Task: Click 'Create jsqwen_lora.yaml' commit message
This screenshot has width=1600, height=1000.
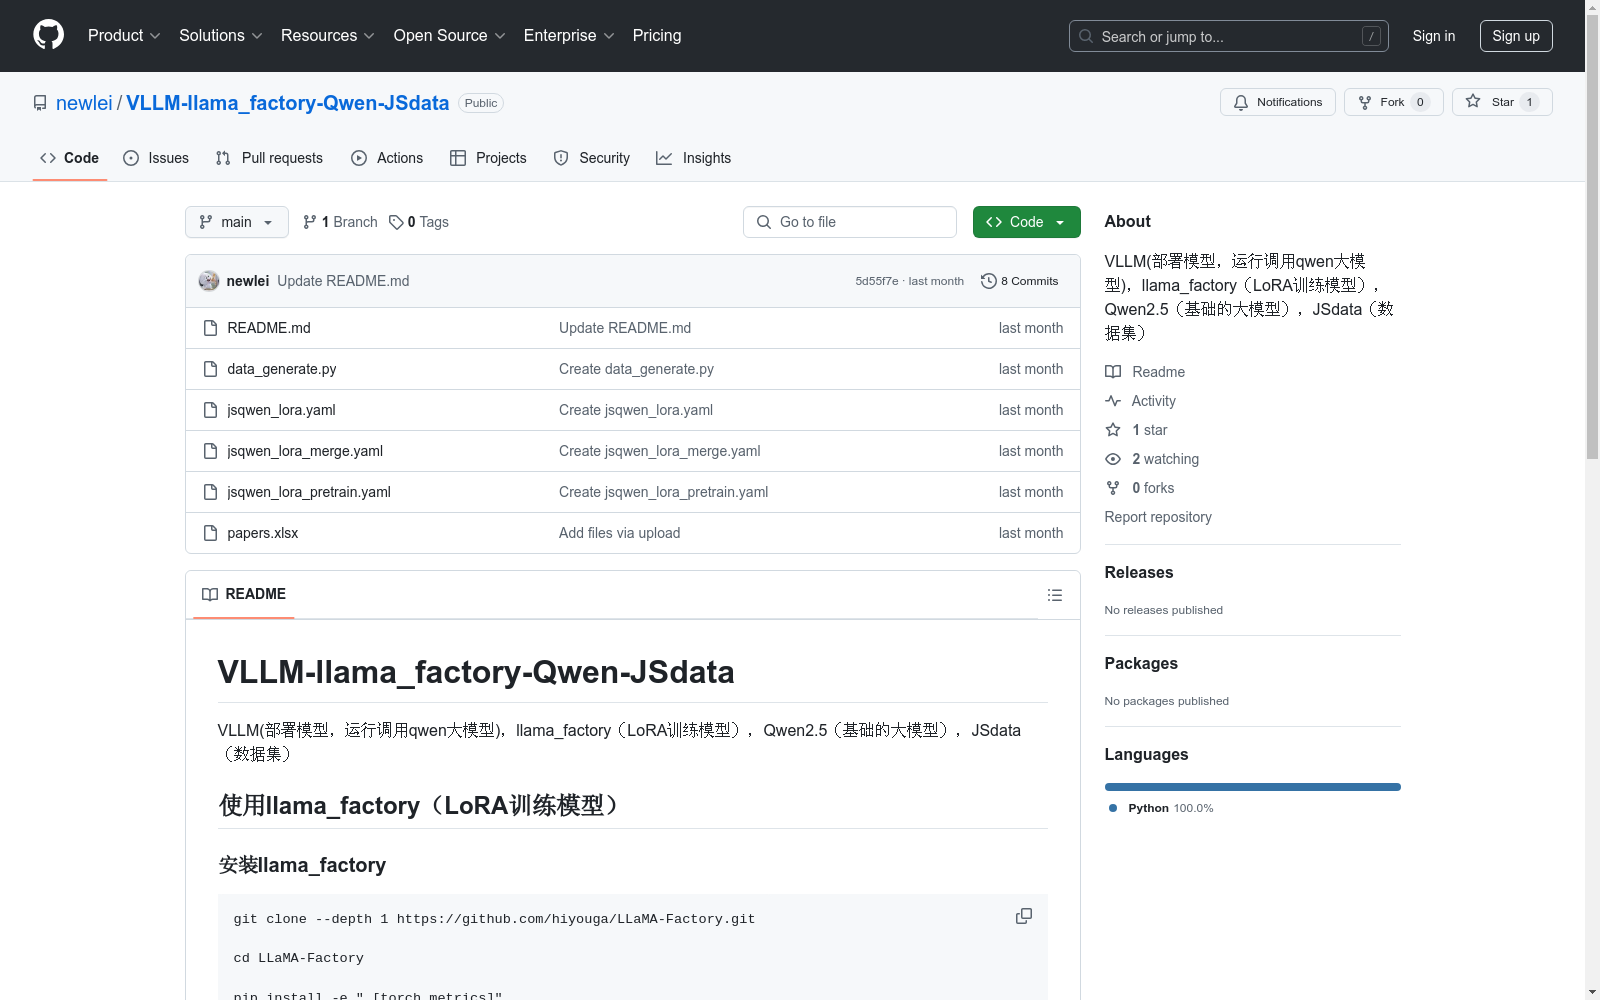Action: click(636, 410)
